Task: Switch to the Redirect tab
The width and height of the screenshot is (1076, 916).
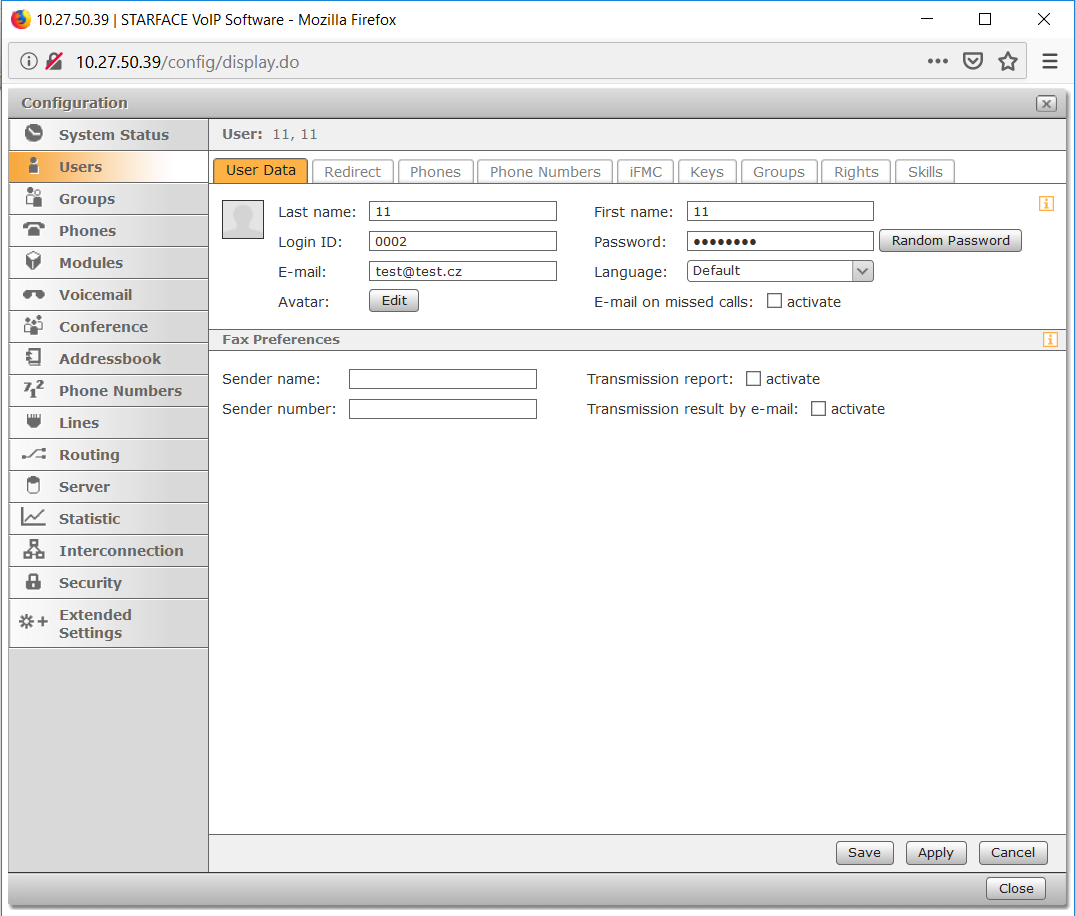Action: [353, 172]
